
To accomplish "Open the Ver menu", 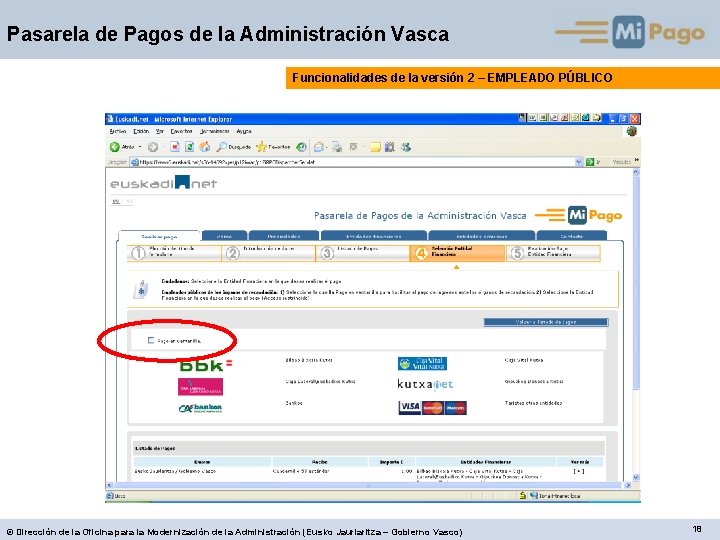I will (x=160, y=131).
